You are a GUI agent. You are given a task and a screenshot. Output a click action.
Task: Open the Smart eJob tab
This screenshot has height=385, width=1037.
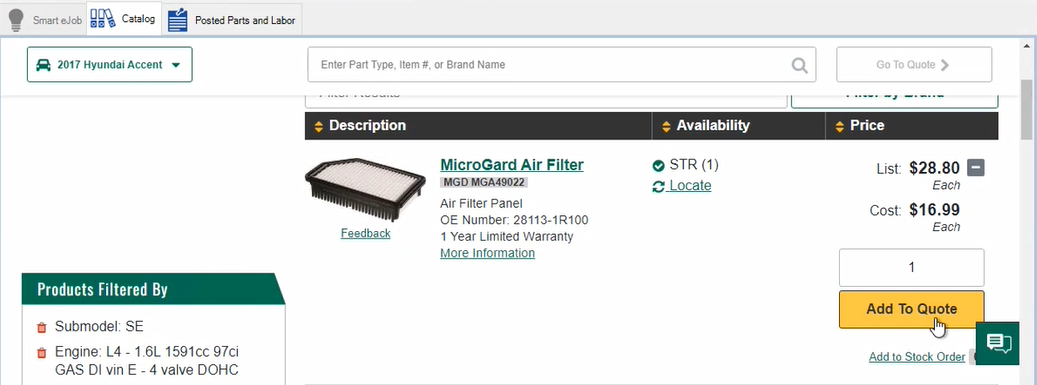tap(45, 20)
